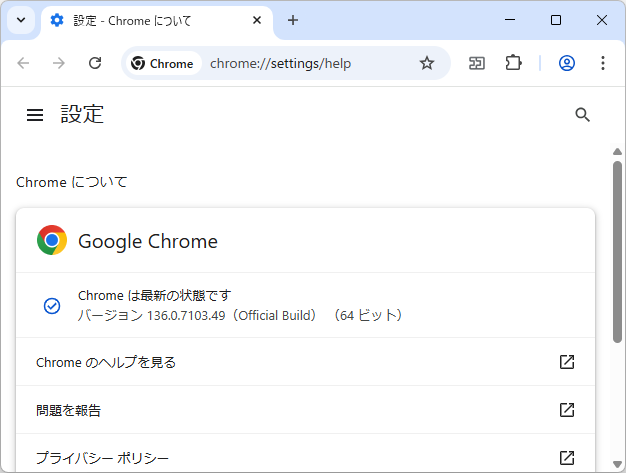This screenshot has height=473, width=626.
Task: Click external link icon for プライバシー ポリシー
Action: tap(567, 457)
